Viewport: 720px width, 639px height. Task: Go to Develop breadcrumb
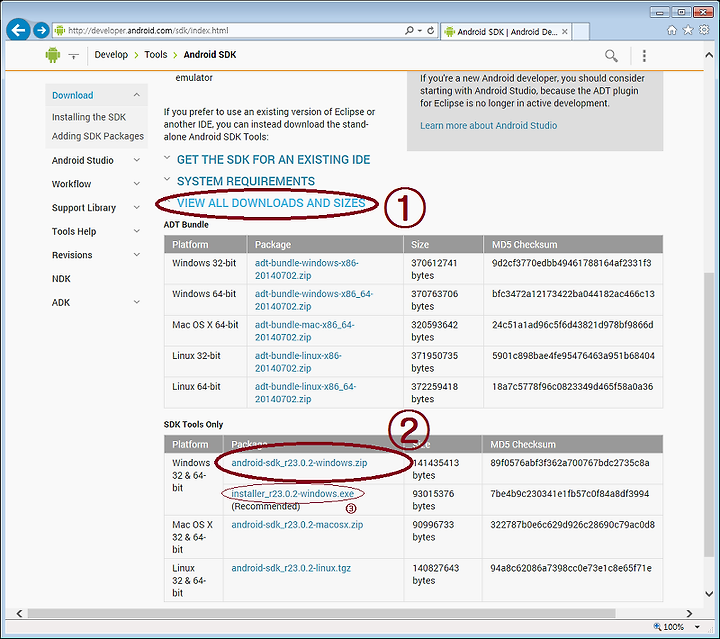[x=111, y=55]
